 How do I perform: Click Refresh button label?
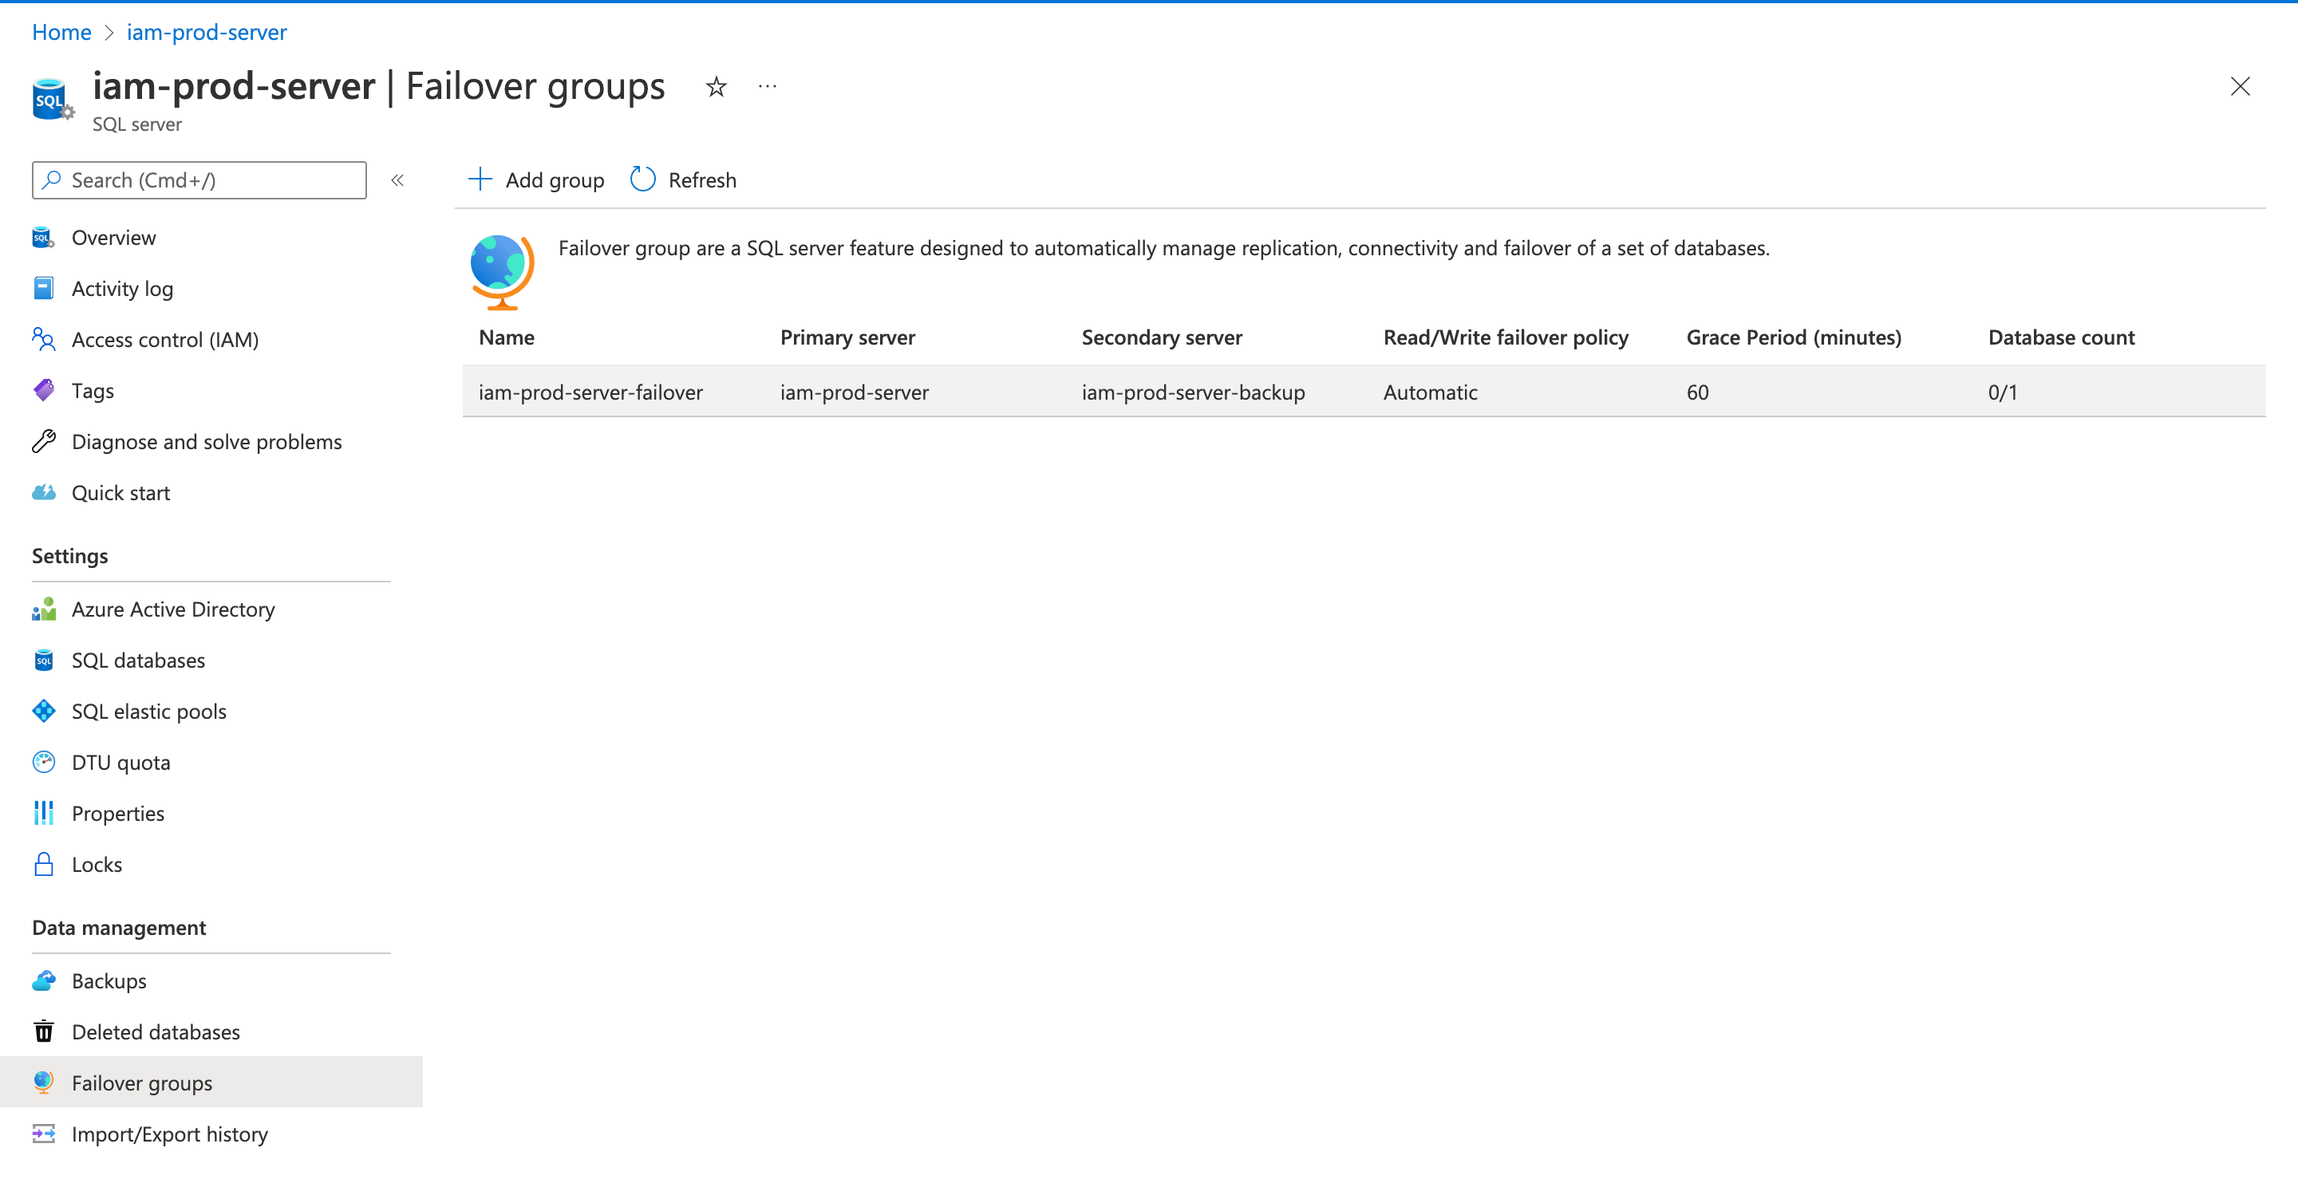coord(702,180)
